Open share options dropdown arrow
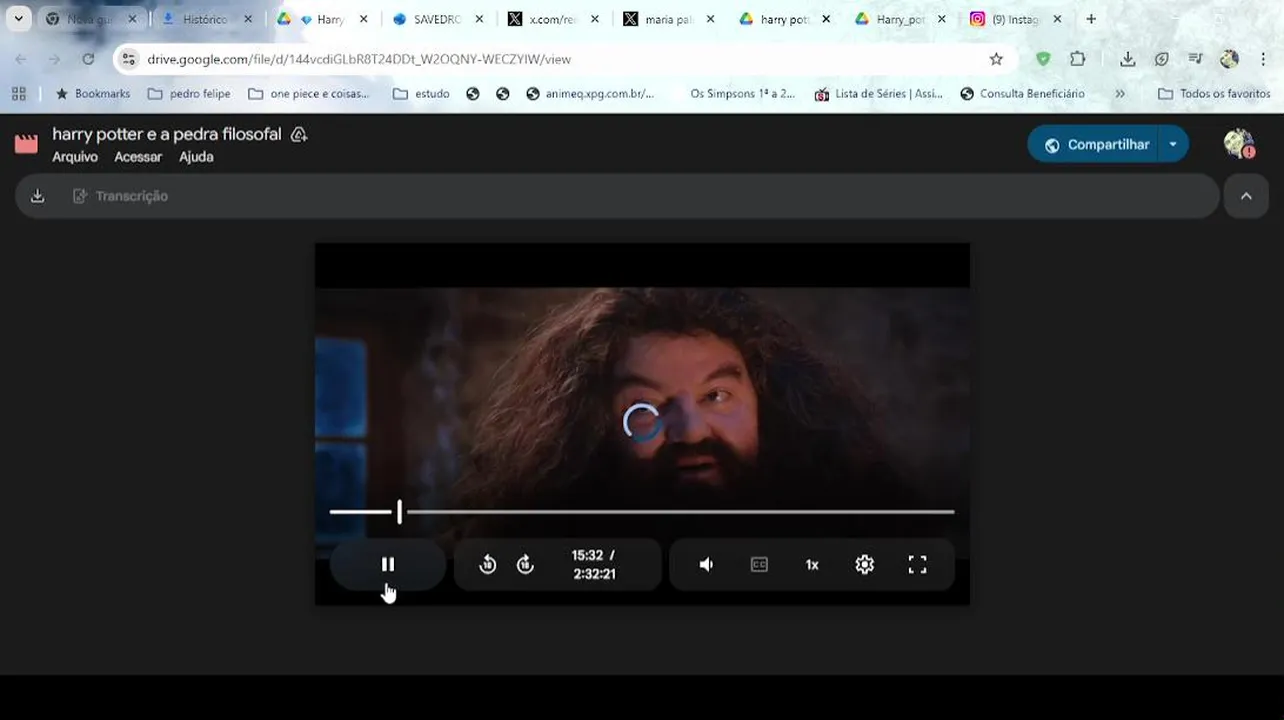Screen dimensions: 1284x720 1173,144
